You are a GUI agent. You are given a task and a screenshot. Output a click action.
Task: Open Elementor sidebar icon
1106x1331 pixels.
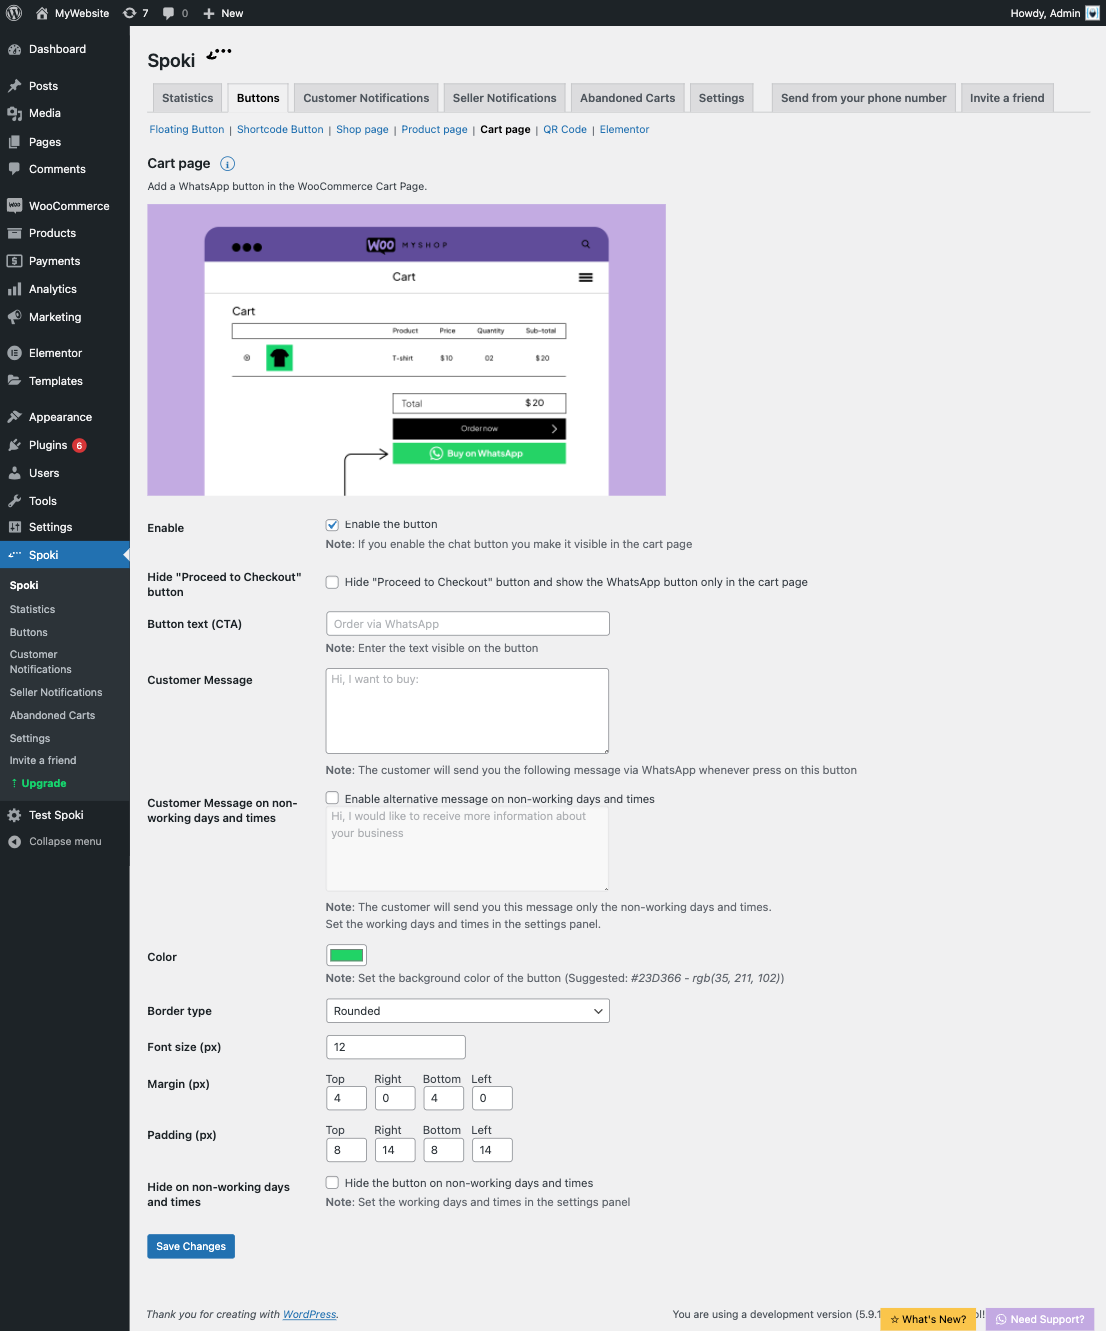[14, 353]
